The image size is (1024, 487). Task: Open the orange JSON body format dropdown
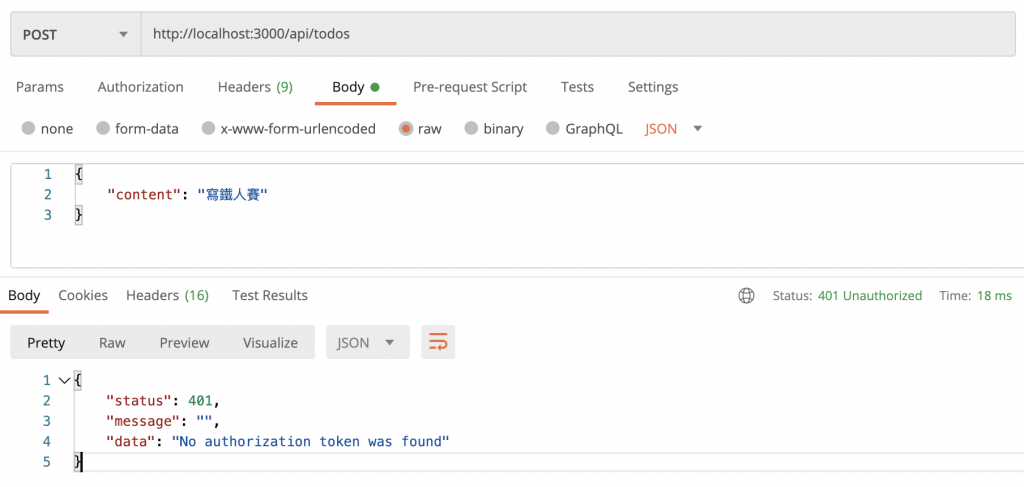(674, 129)
